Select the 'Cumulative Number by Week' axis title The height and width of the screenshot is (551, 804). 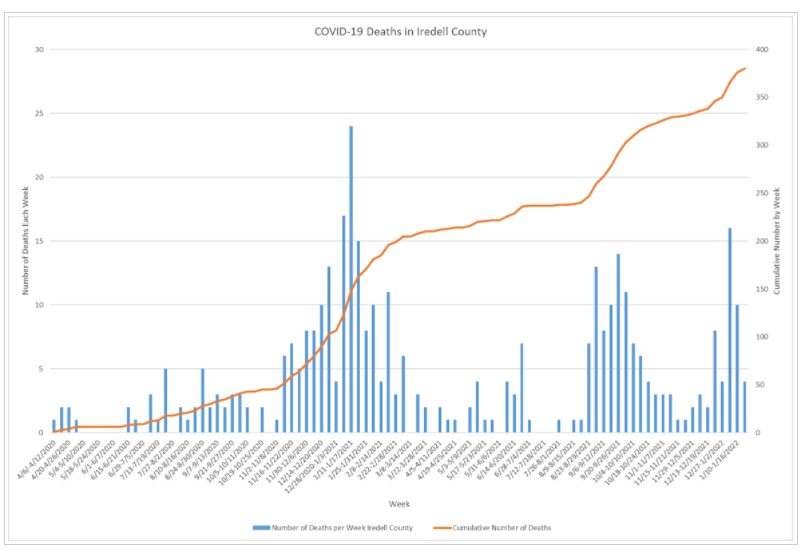tap(776, 241)
